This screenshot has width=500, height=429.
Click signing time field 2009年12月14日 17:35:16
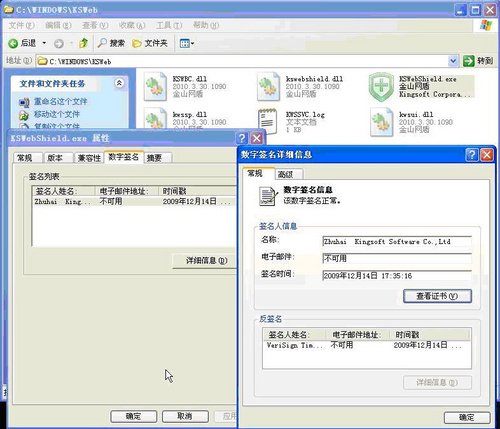(x=397, y=276)
